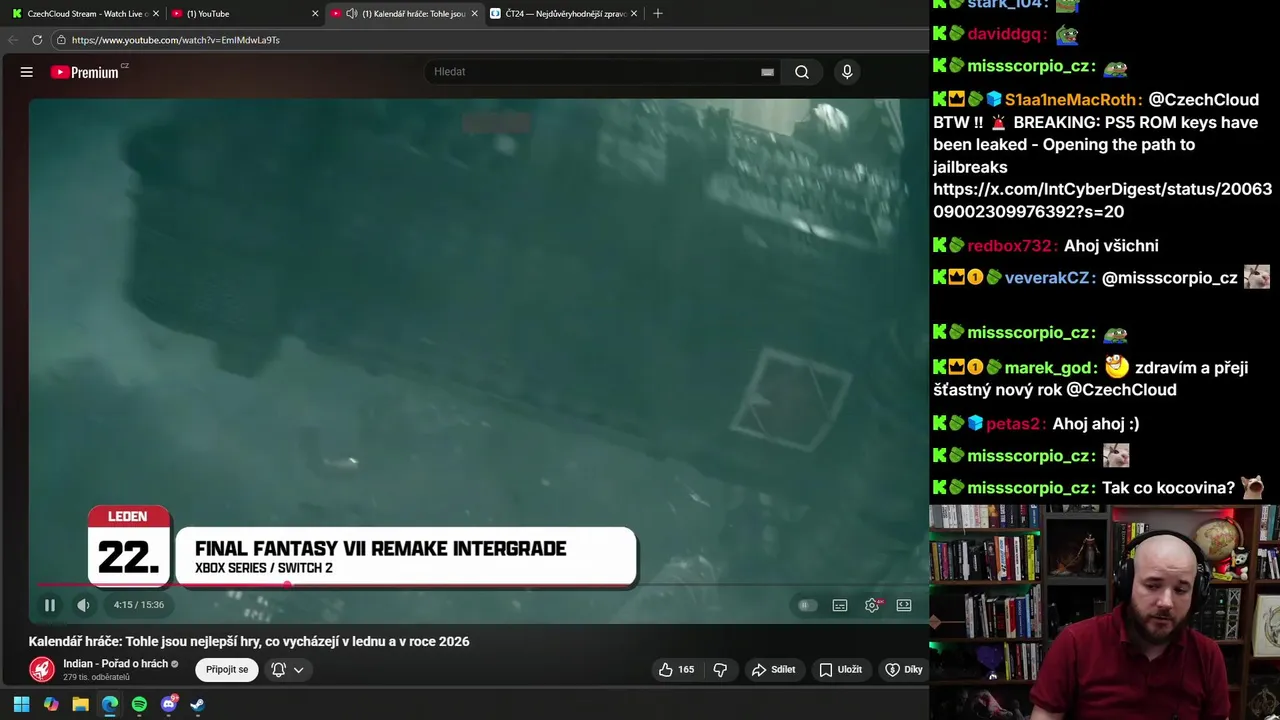1280x720 pixels.
Task: Open the Windows Start menu
Action: pyautogui.click(x=21, y=704)
